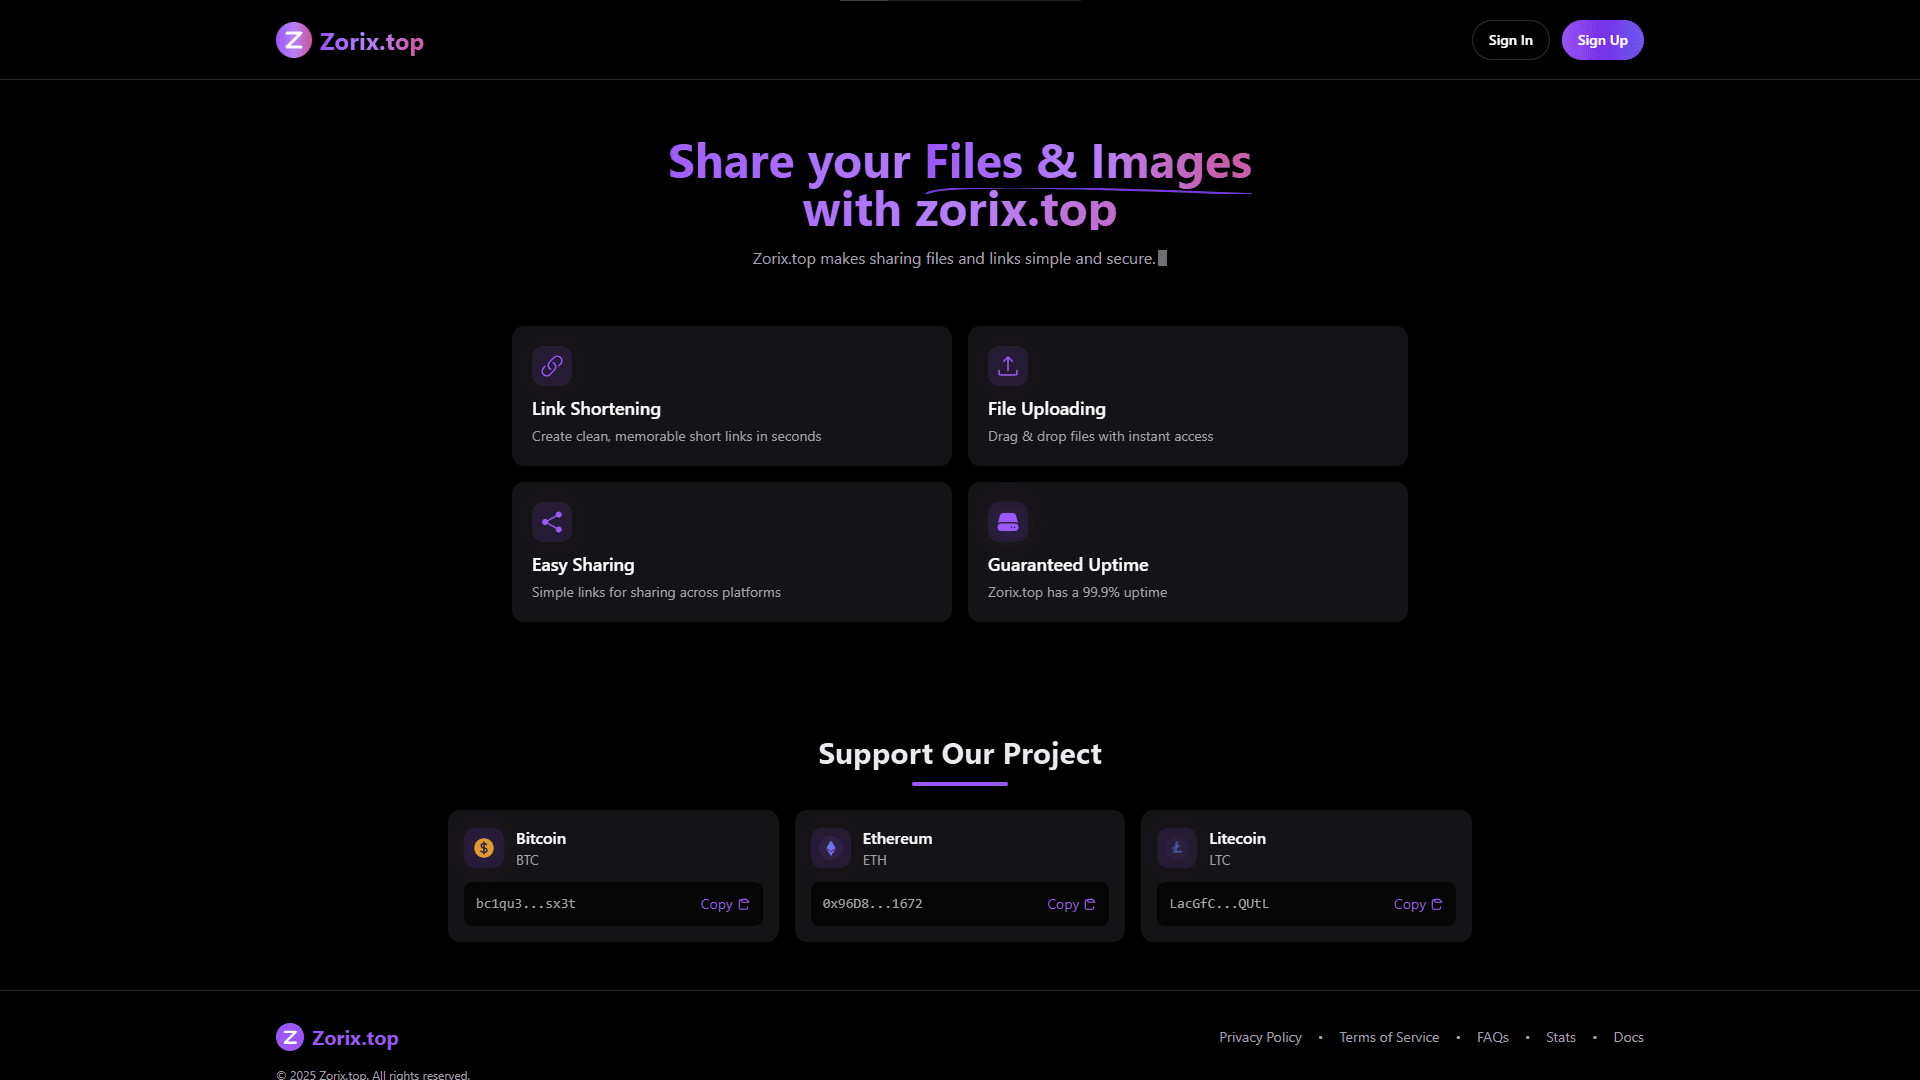Screen dimensions: 1920x1080
Task: Click the Sign In button
Action: pos(1510,39)
